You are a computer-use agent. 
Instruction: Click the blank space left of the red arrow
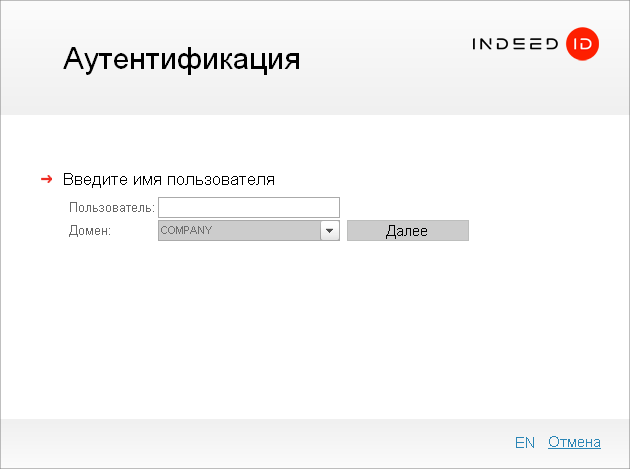tap(20, 179)
